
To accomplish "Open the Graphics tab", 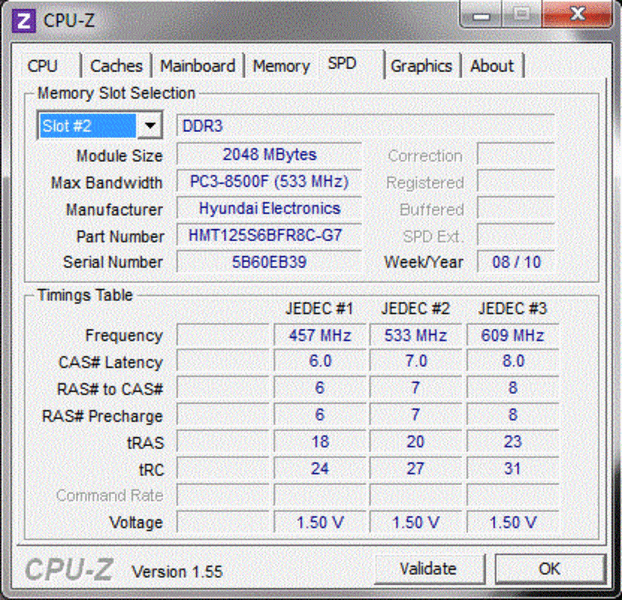I will pyautogui.click(x=421, y=66).
